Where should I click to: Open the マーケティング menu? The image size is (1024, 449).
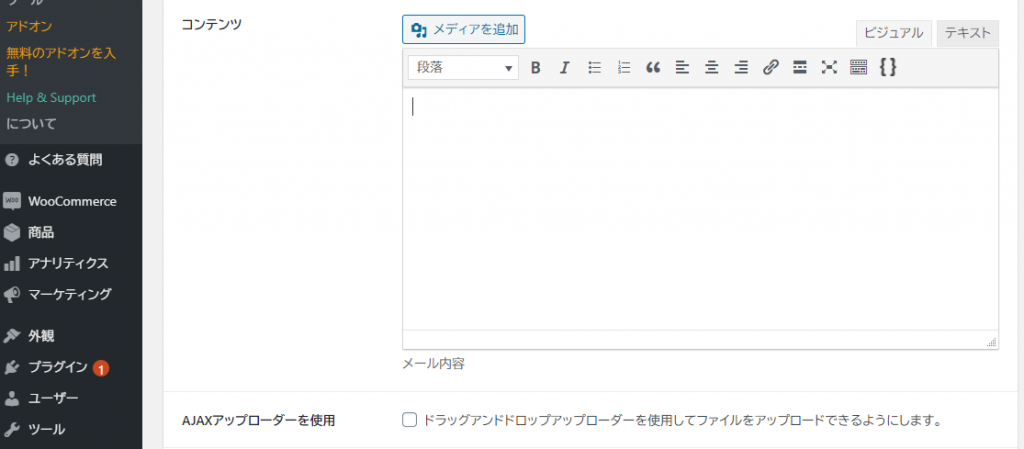pyautogui.click(x=69, y=294)
